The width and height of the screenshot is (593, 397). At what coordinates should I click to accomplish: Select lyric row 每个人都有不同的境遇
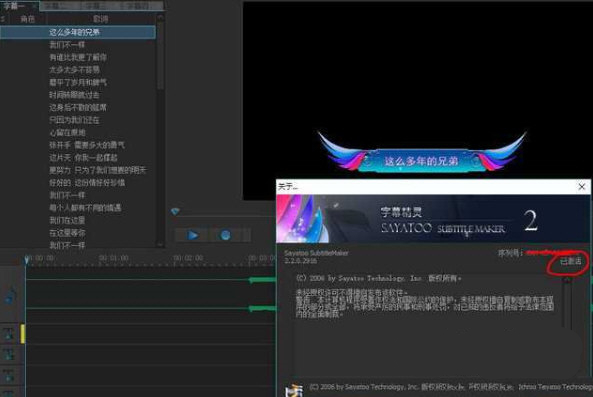tap(78, 208)
